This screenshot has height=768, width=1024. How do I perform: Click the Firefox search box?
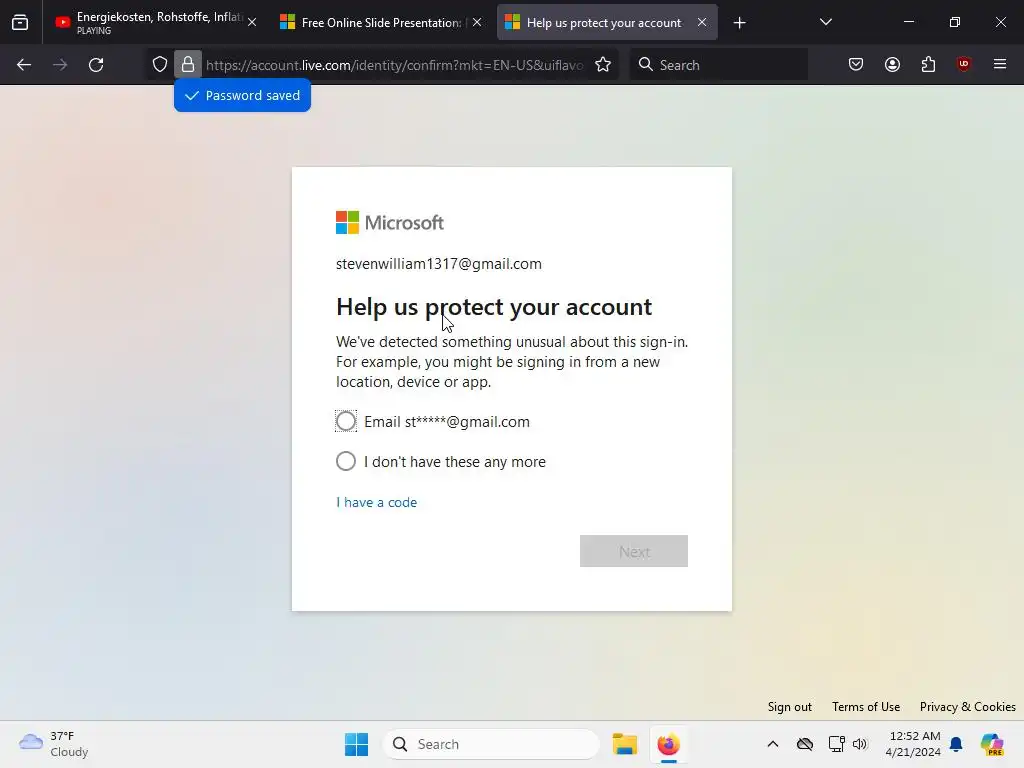coord(718,65)
